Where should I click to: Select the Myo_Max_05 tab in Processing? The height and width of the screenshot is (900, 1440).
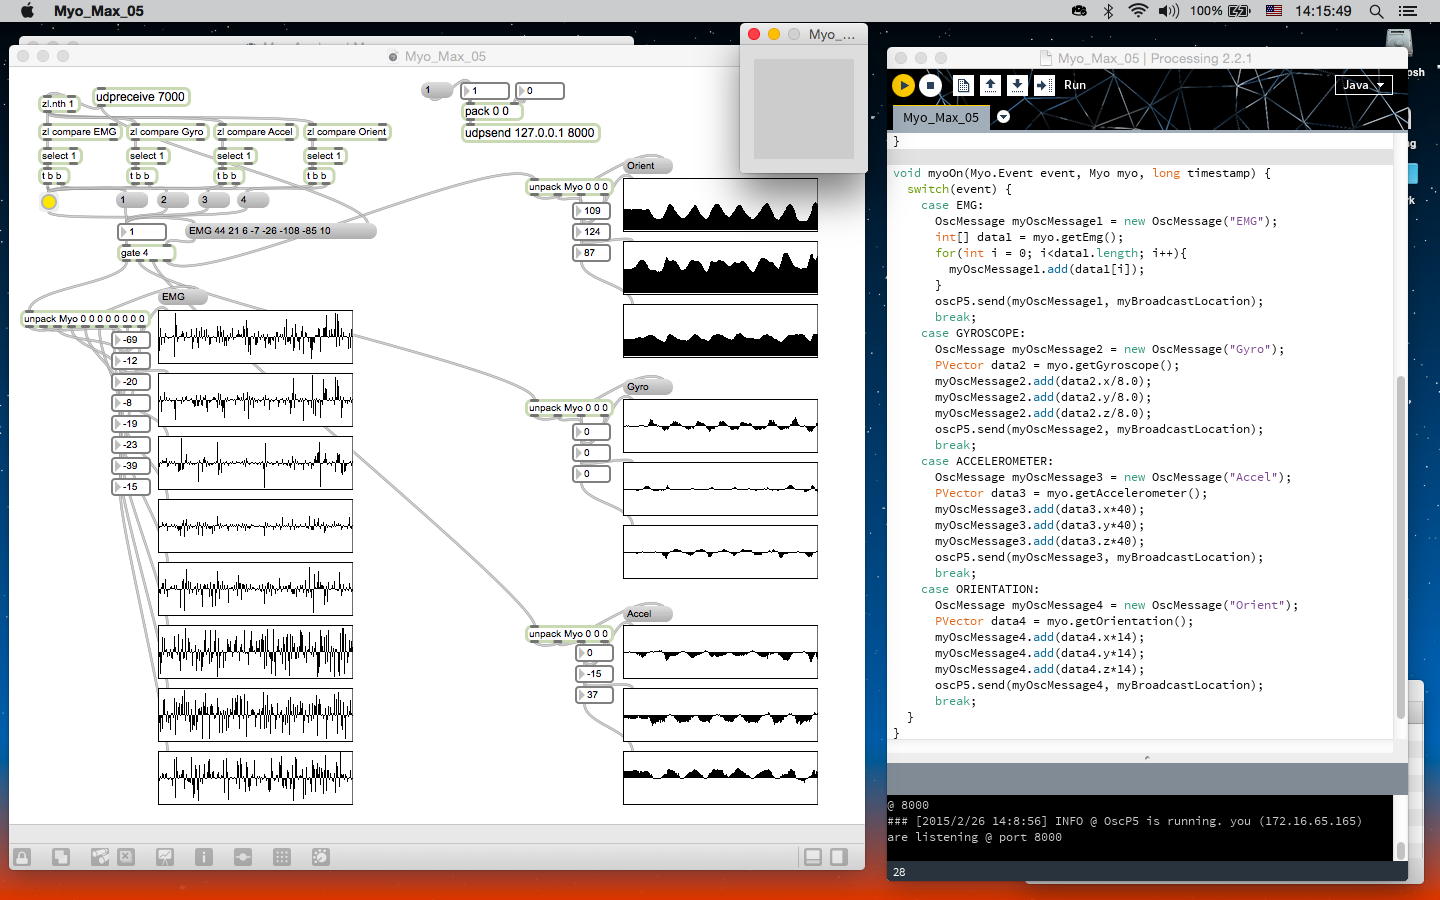[x=940, y=117]
